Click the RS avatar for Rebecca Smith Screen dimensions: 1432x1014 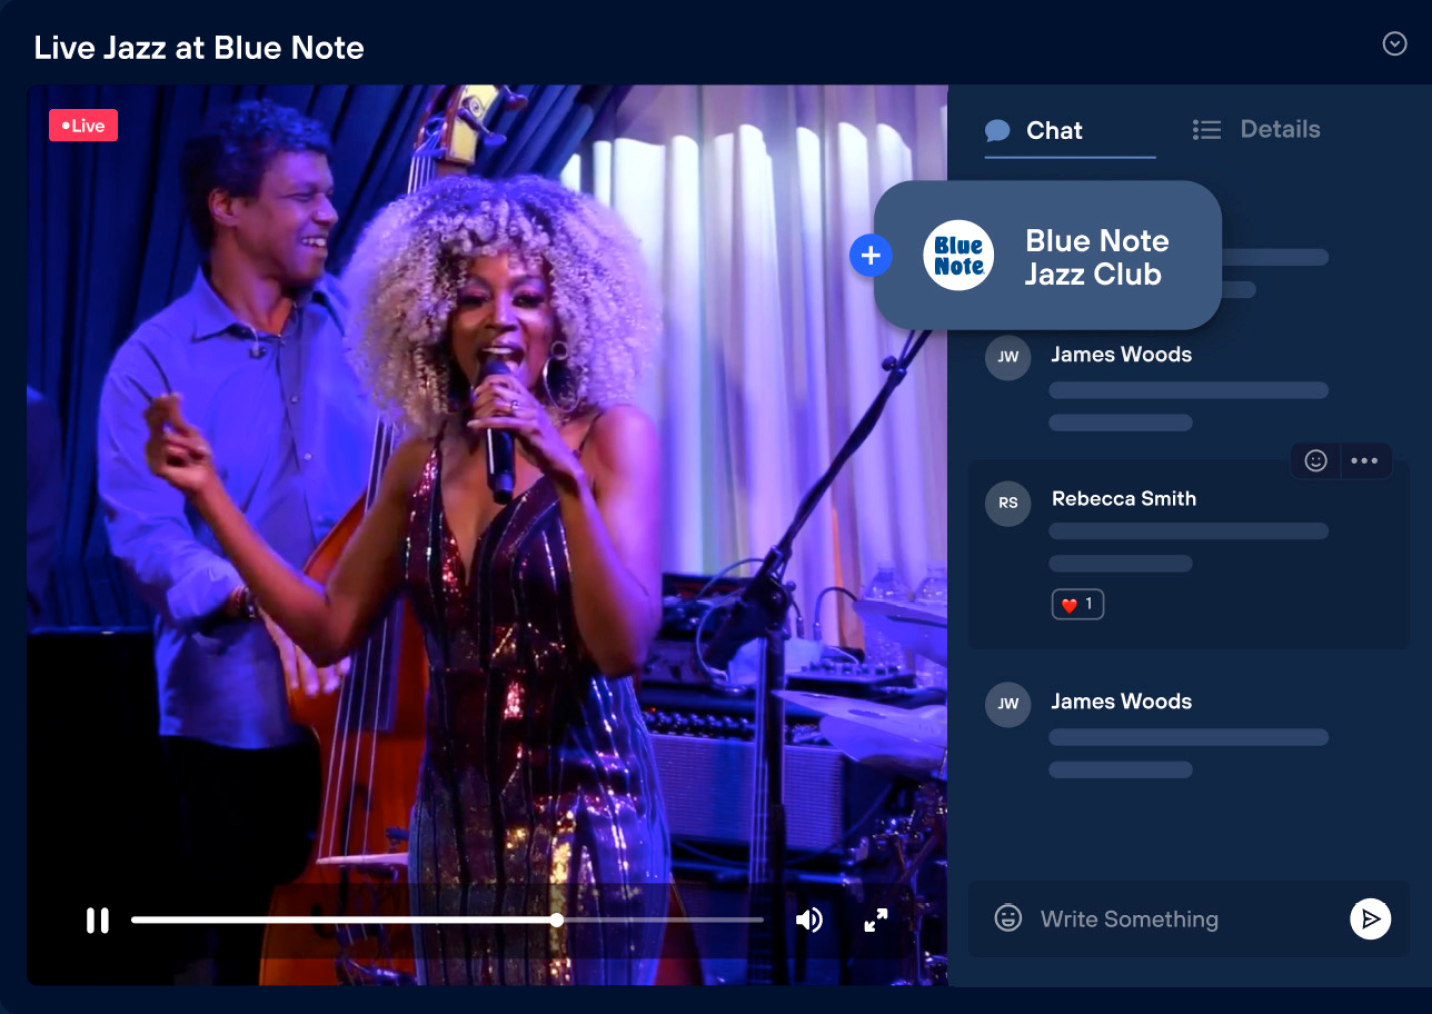tap(1008, 503)
